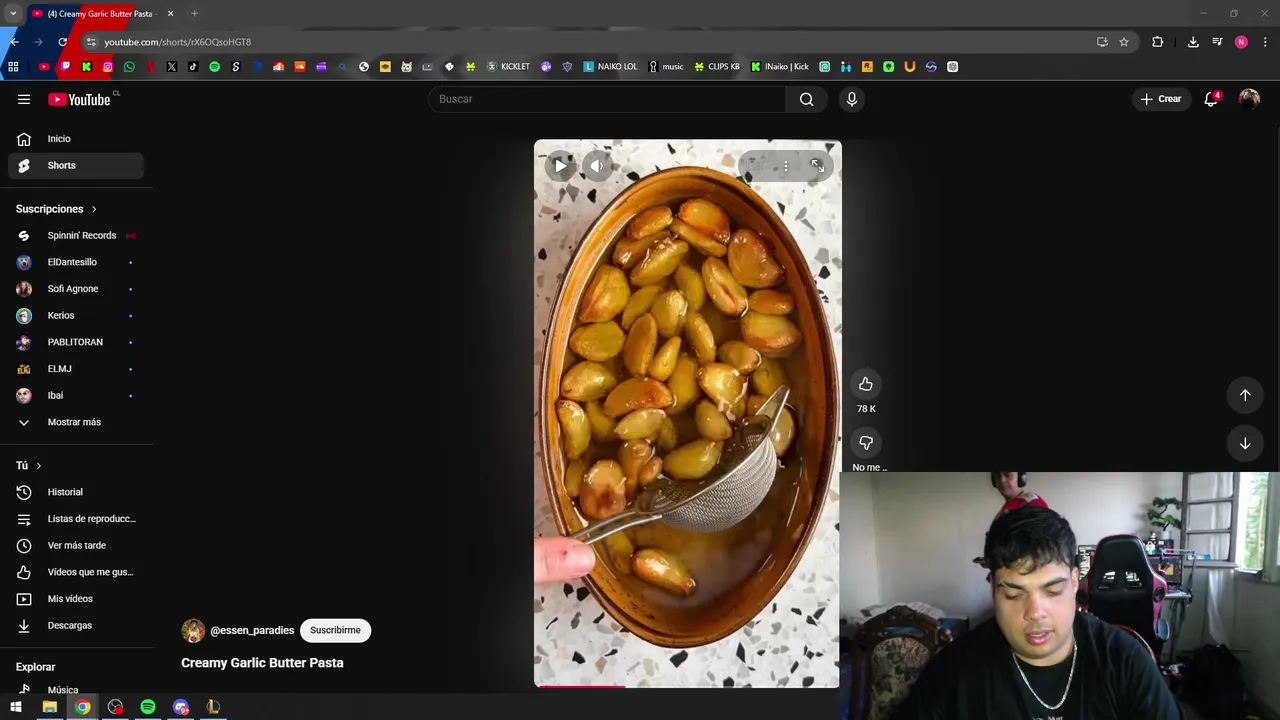The width and height of the screenshot is (1280, 720).
Task: Open the INaiko | Kick bookmark
Action: point(780,67)
